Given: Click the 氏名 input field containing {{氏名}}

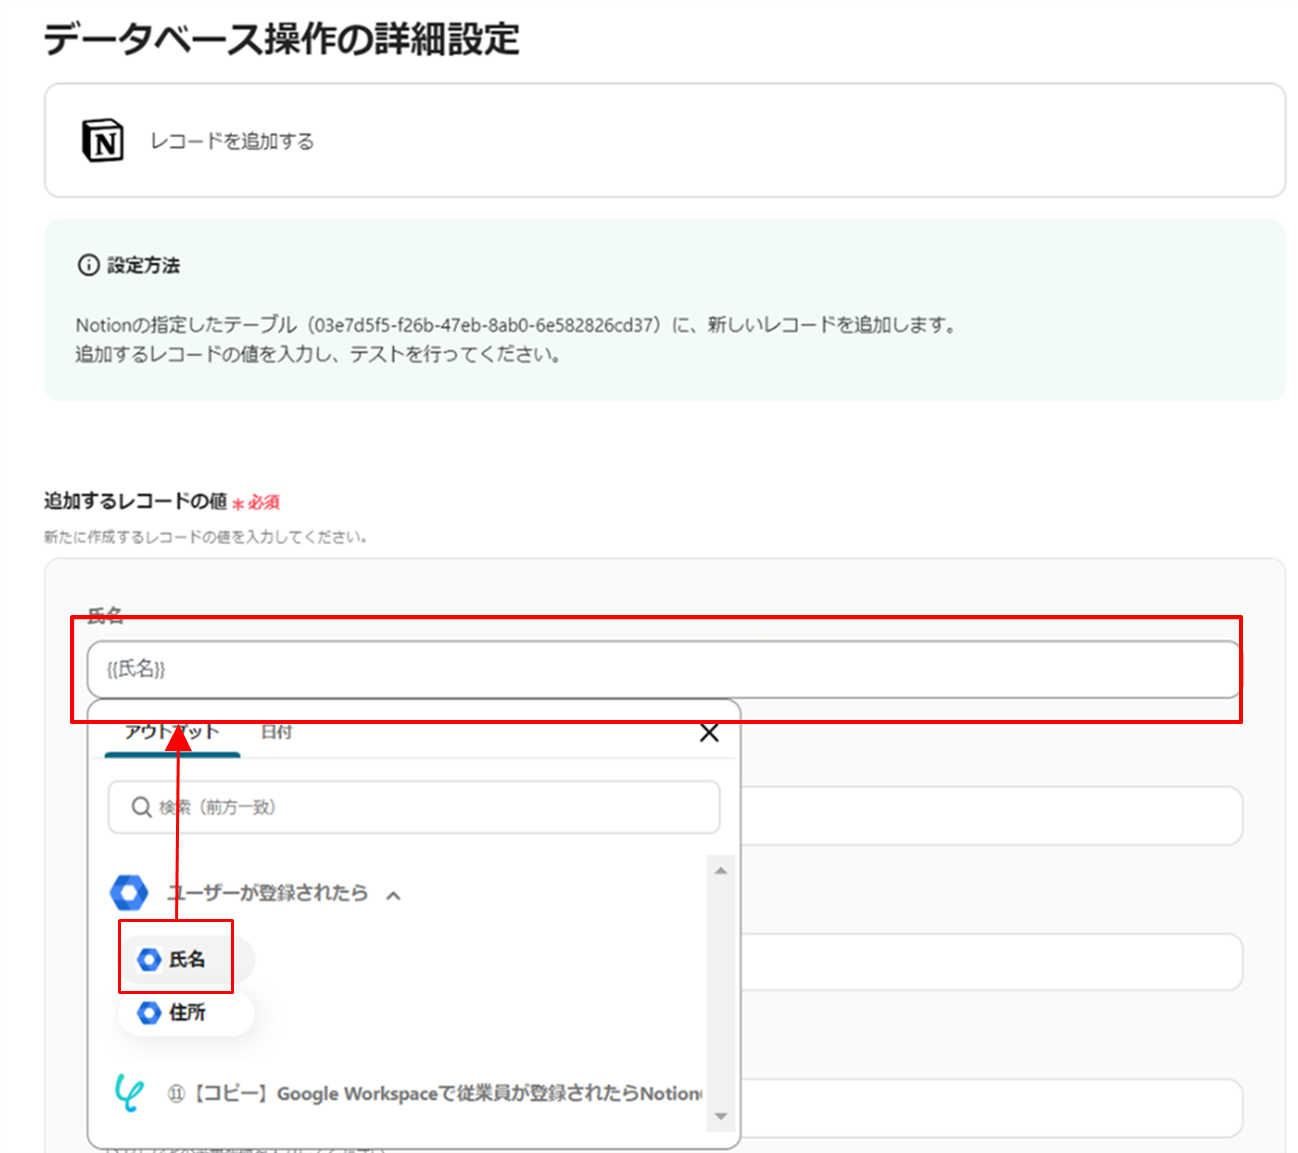Looking at the screenshot, I should pos(660,669).
